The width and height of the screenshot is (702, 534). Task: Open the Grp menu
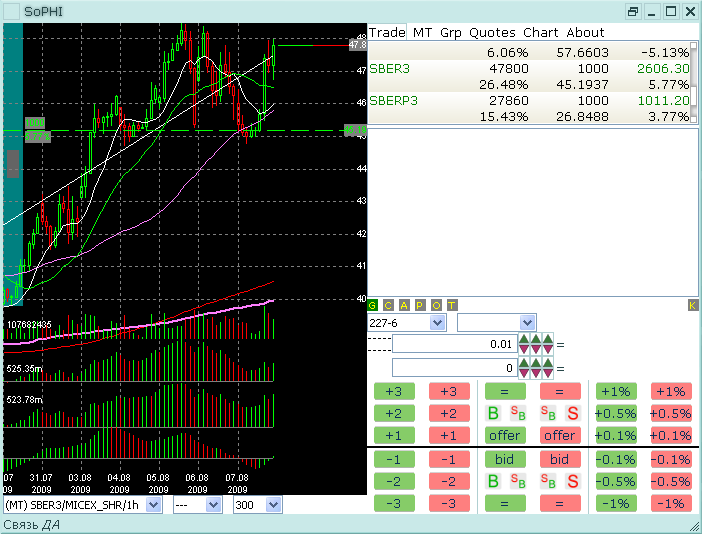tap(451, 32)
